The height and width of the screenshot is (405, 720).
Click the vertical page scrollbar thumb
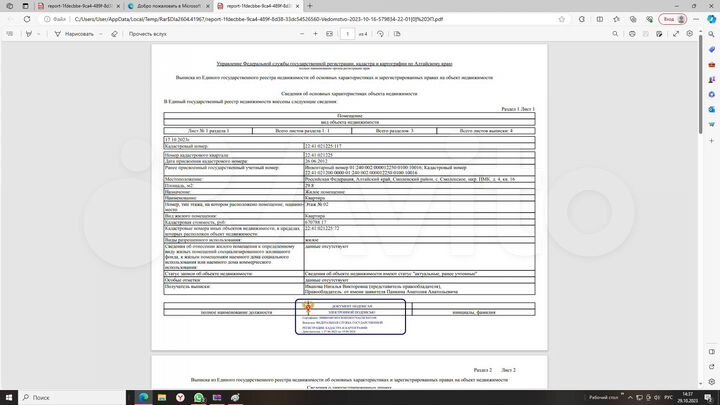pos(700,84)
